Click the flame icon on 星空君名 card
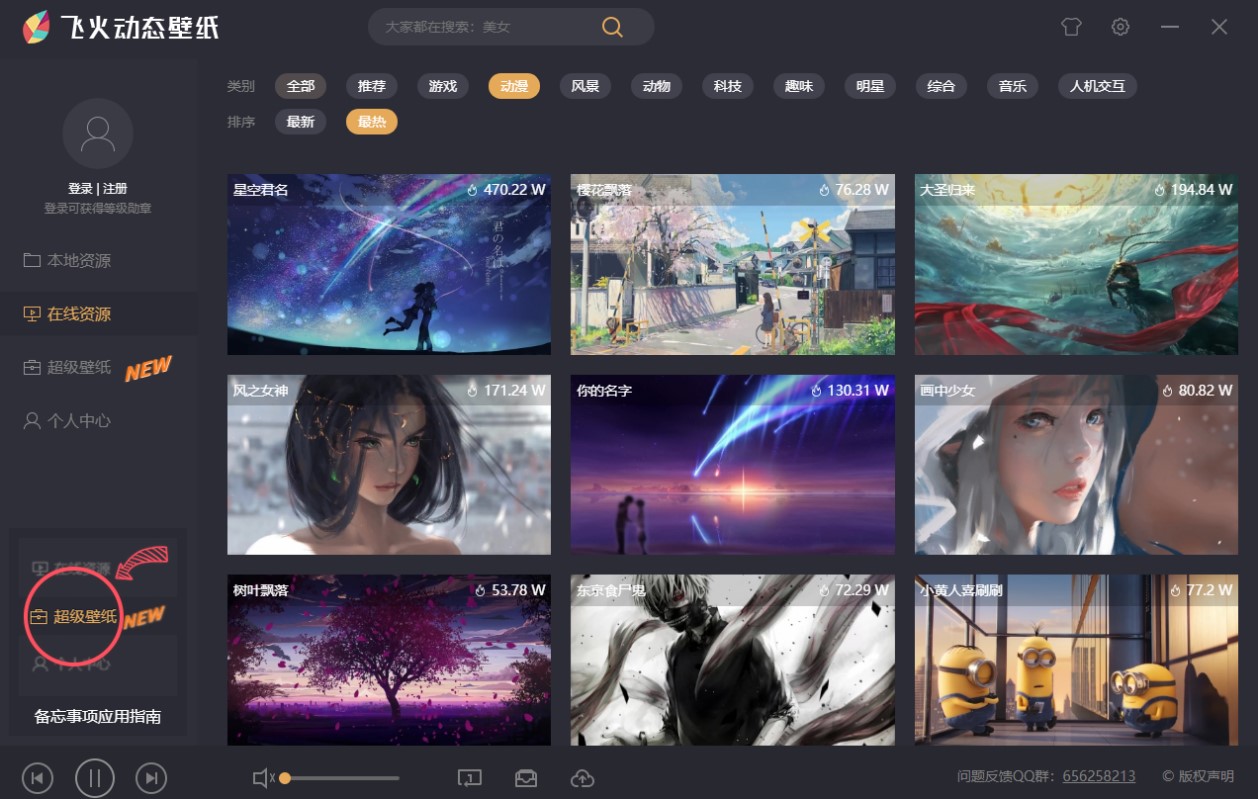This screenshot has width=1258, height=799. (474, 189)
